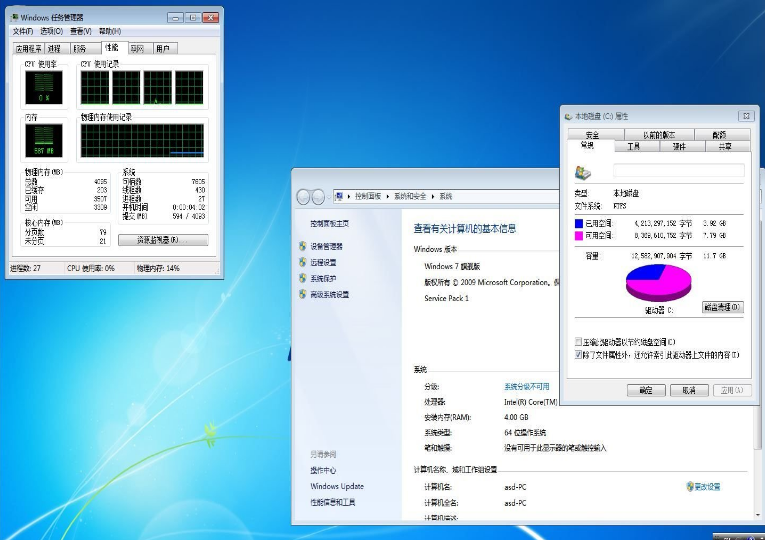
Task: Click the shield icon beside 远程设置
Action: (x=302, y=262)
